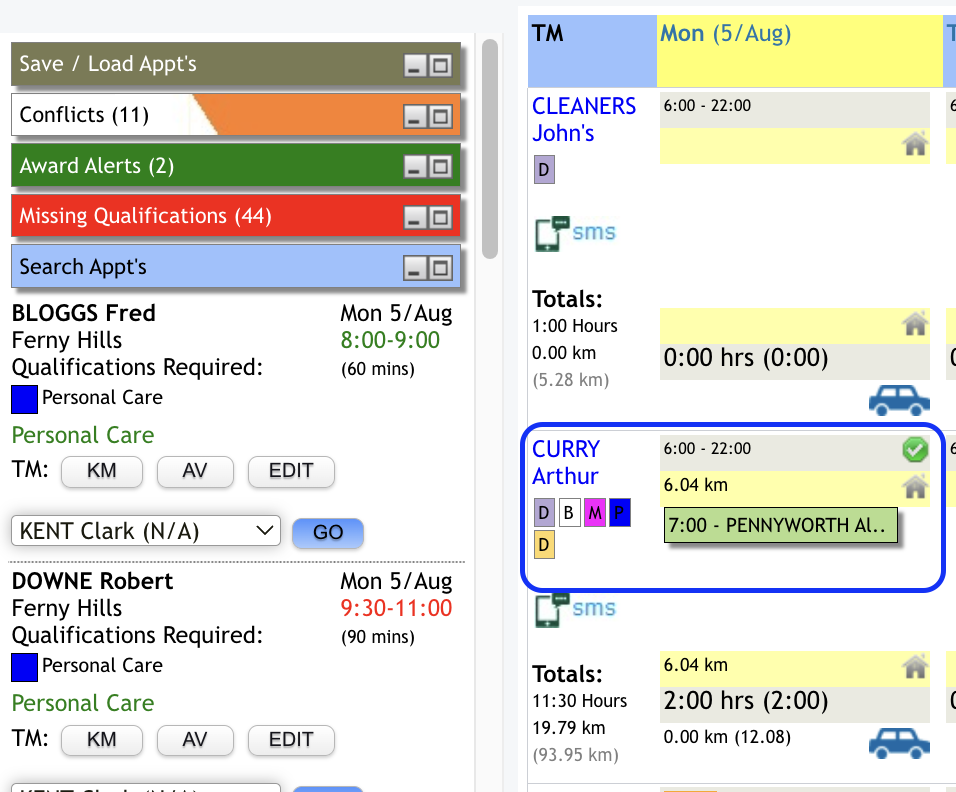Click the home icon in CLEANERS John's start row
This screenshot has width=956, height=792.
point(915,144)
